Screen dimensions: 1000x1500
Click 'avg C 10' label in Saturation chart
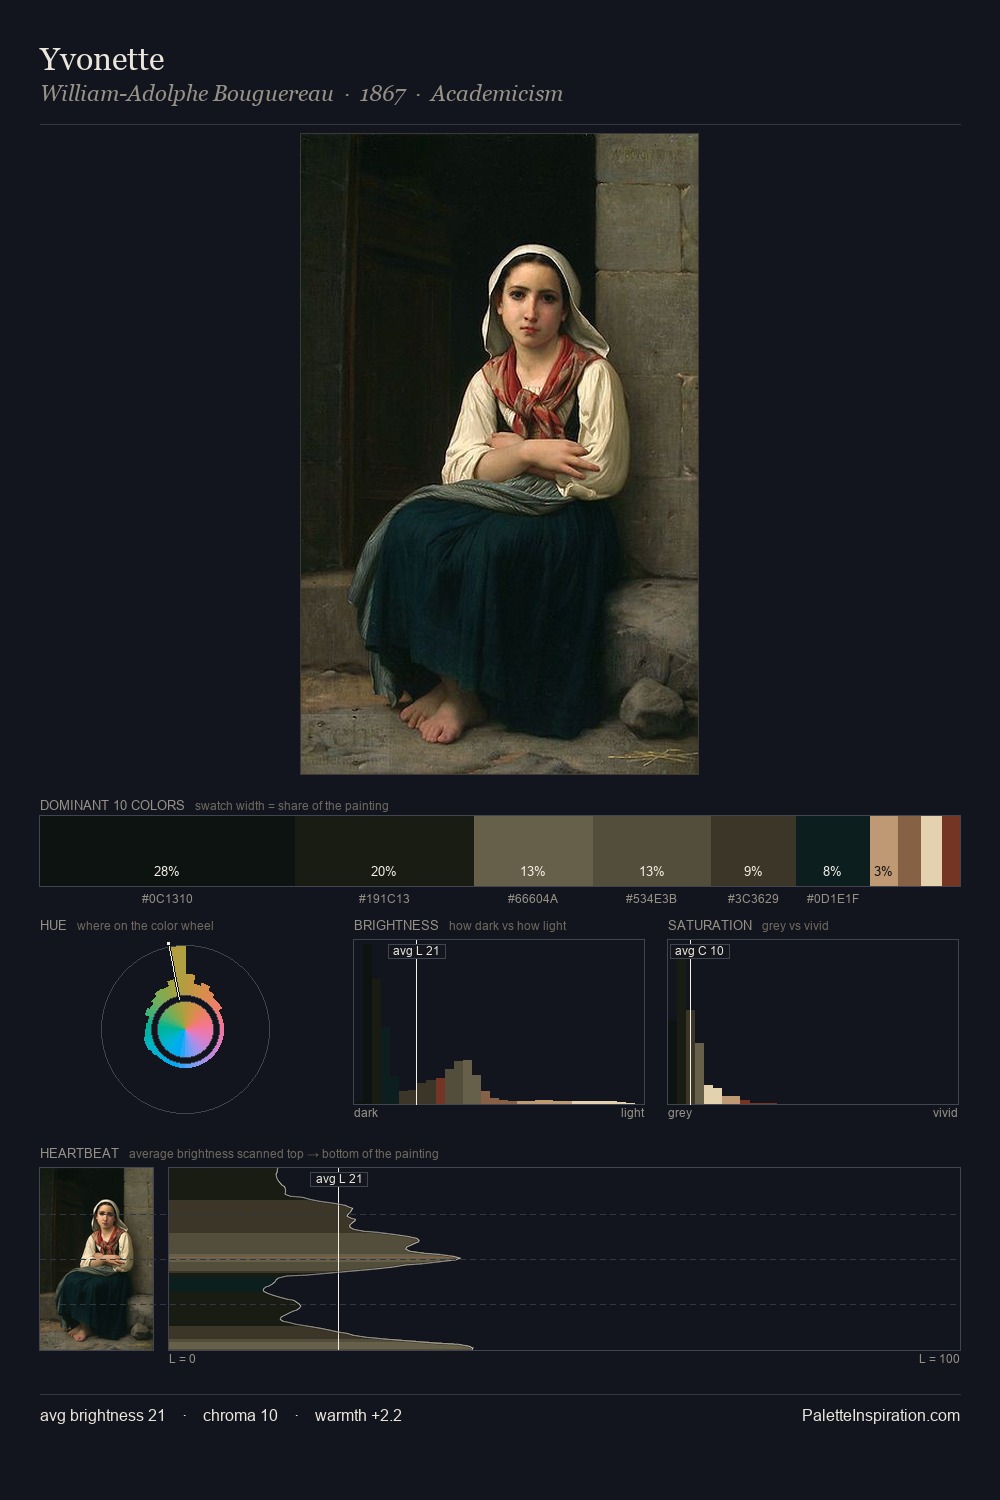click(699, 951)
